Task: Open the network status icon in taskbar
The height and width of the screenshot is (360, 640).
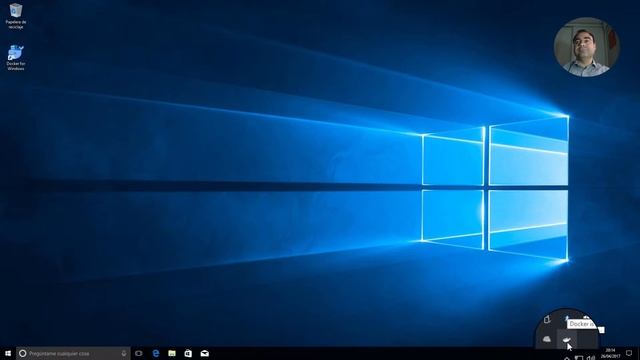Action: tap(579, 358)
